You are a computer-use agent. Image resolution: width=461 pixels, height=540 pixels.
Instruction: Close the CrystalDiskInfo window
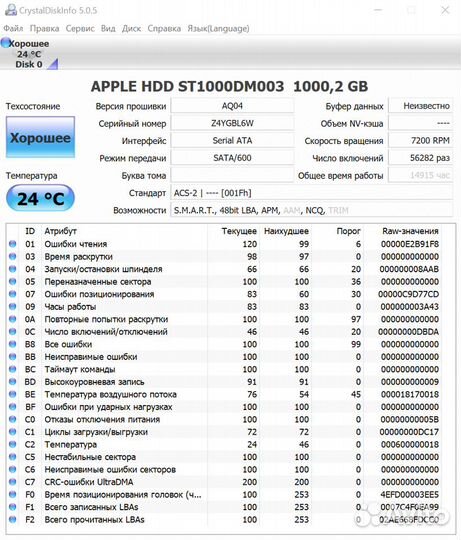pyautogui.click(x=445, y=10)
